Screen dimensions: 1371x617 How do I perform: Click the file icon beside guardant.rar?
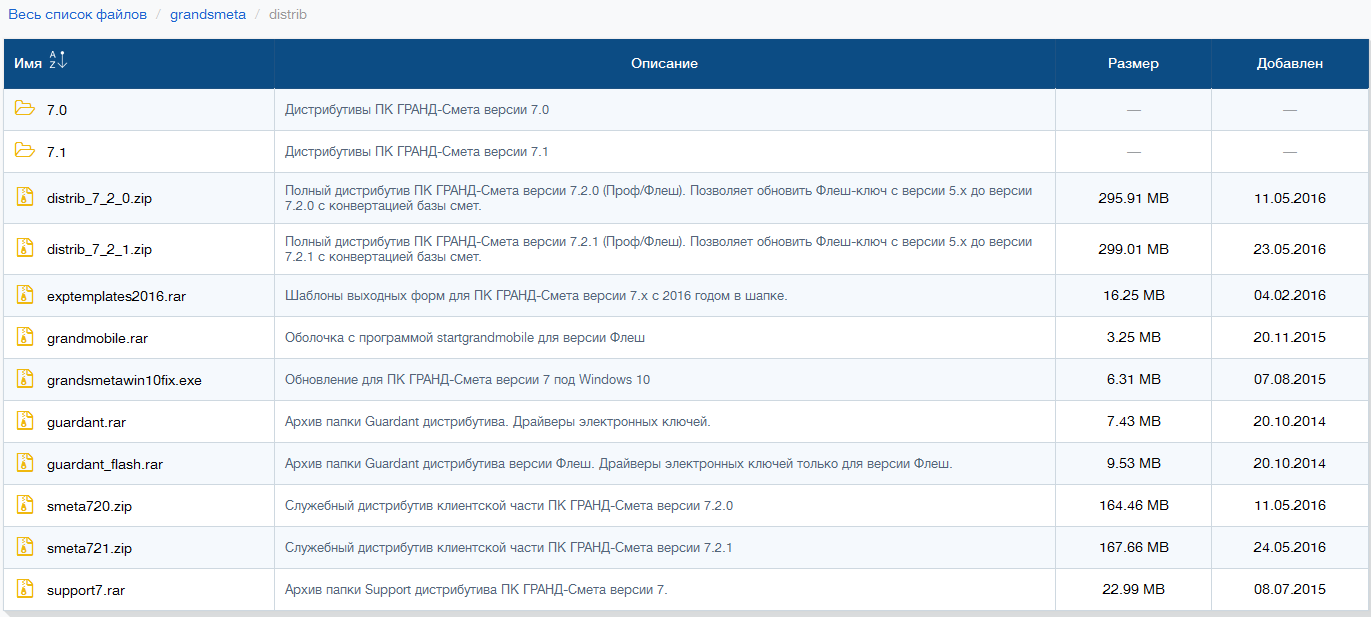click(x=25, y=421)
